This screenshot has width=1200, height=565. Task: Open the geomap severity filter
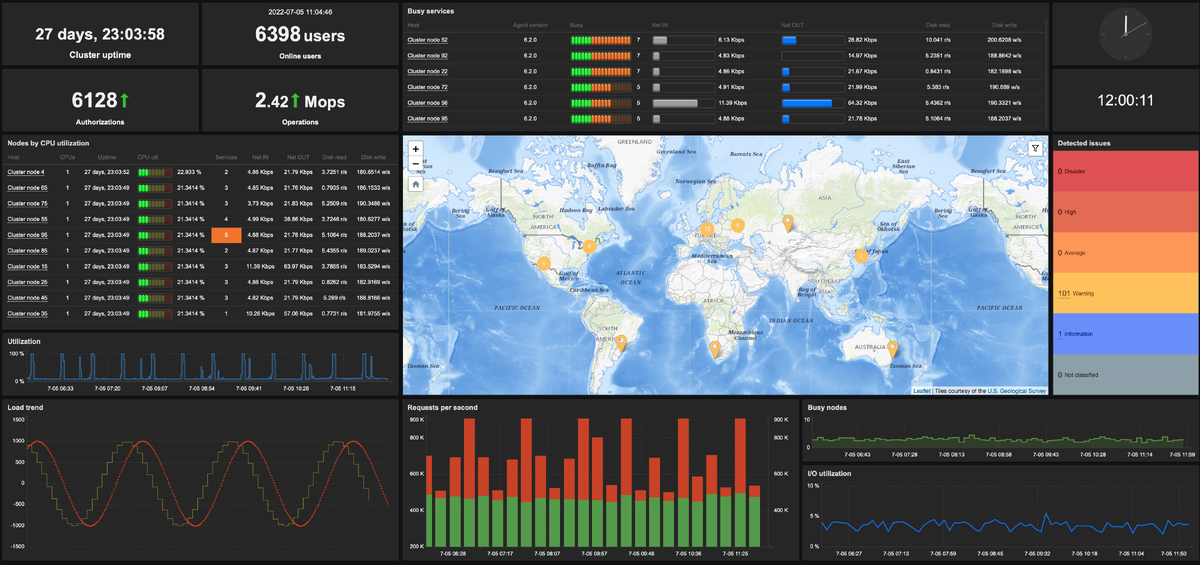point(1035,148)
